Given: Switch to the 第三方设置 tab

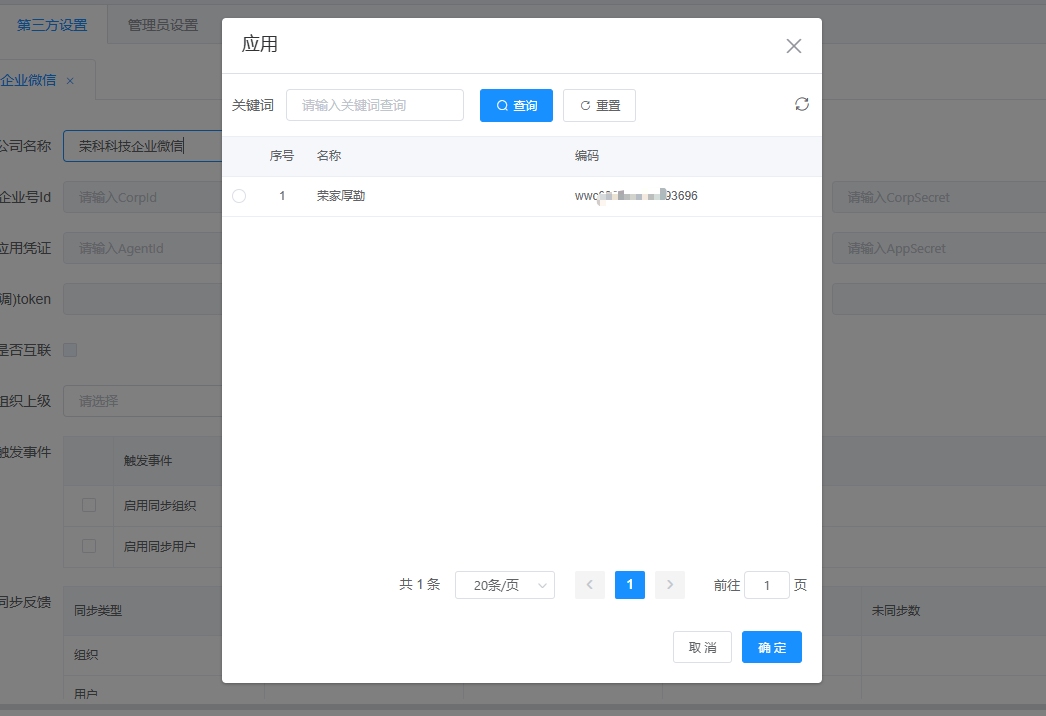Looking at the screenshot, I should [52, 25].
